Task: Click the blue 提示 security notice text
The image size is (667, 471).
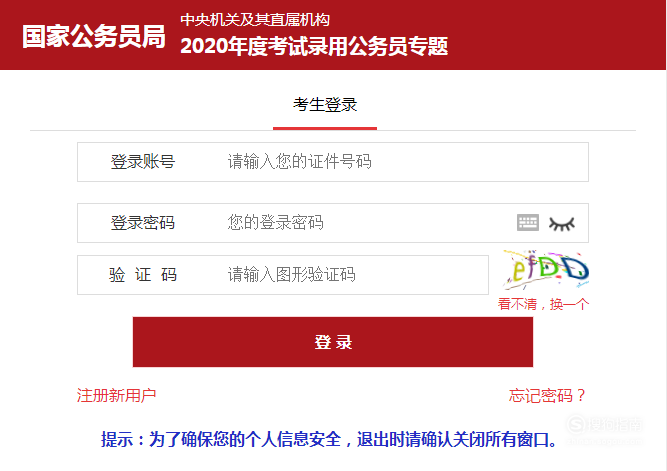Action: [x=328, y=439]
